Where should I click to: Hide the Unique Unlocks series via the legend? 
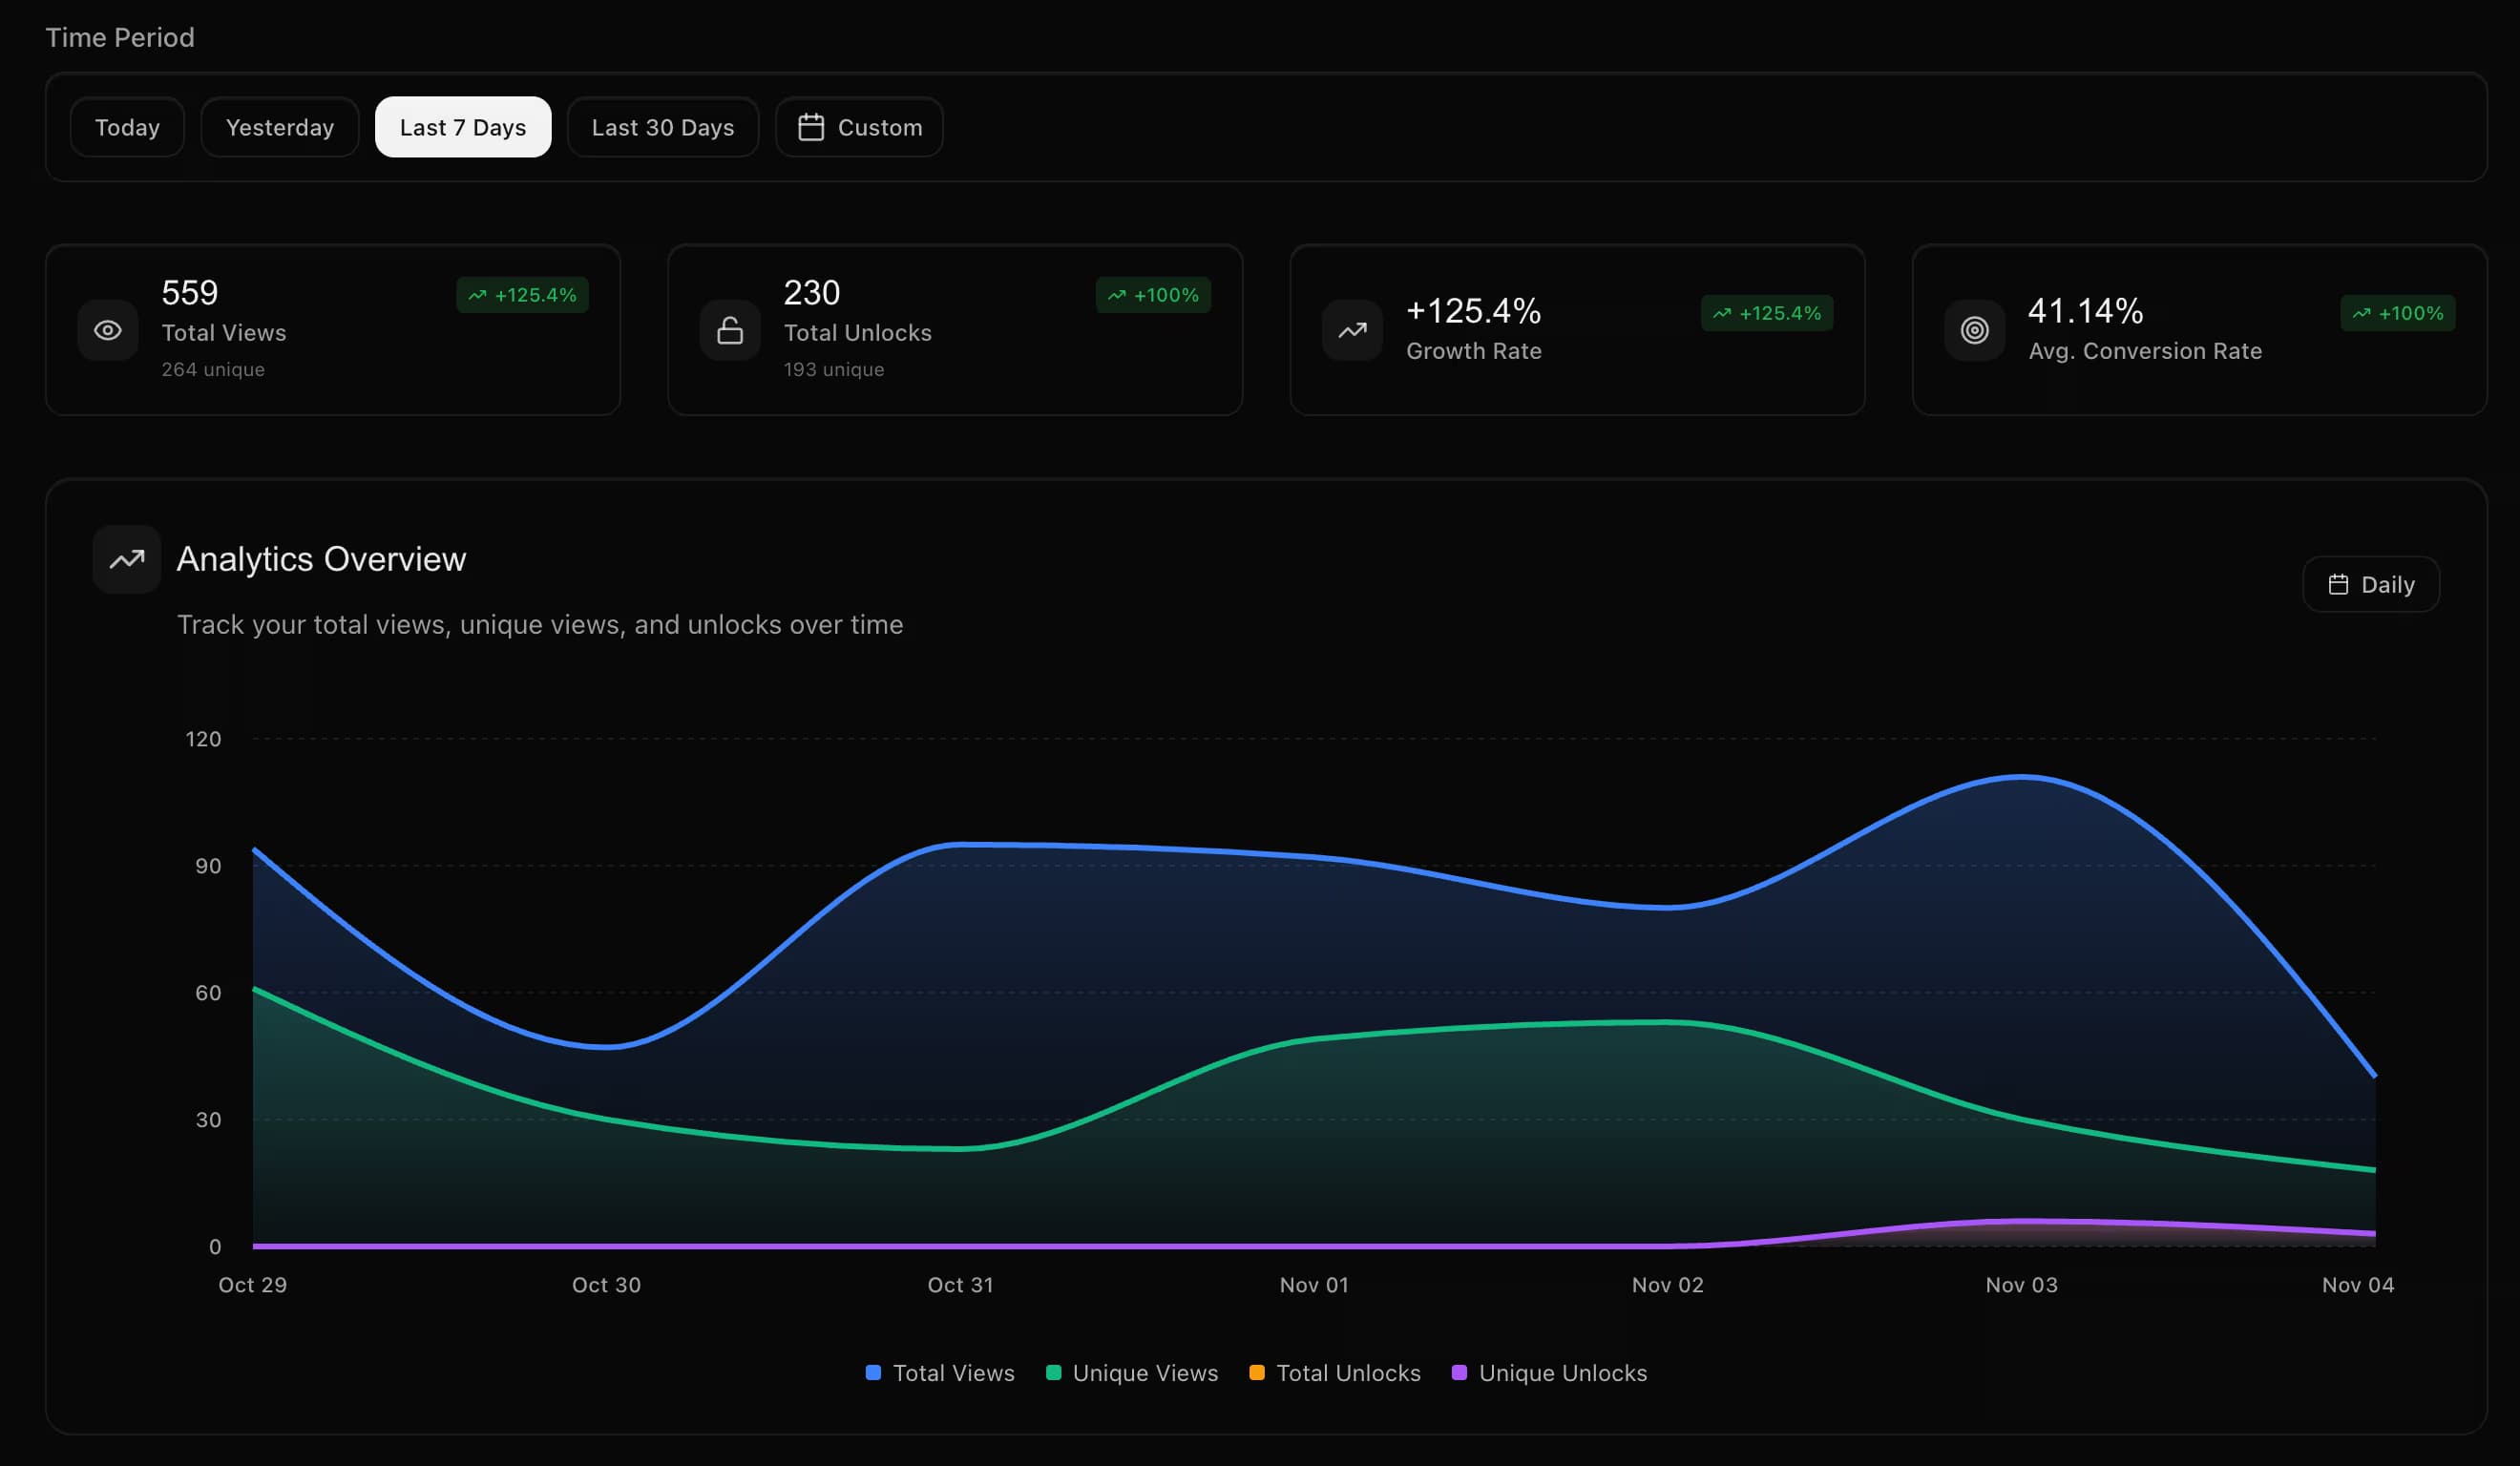tap(1548, 1373)
